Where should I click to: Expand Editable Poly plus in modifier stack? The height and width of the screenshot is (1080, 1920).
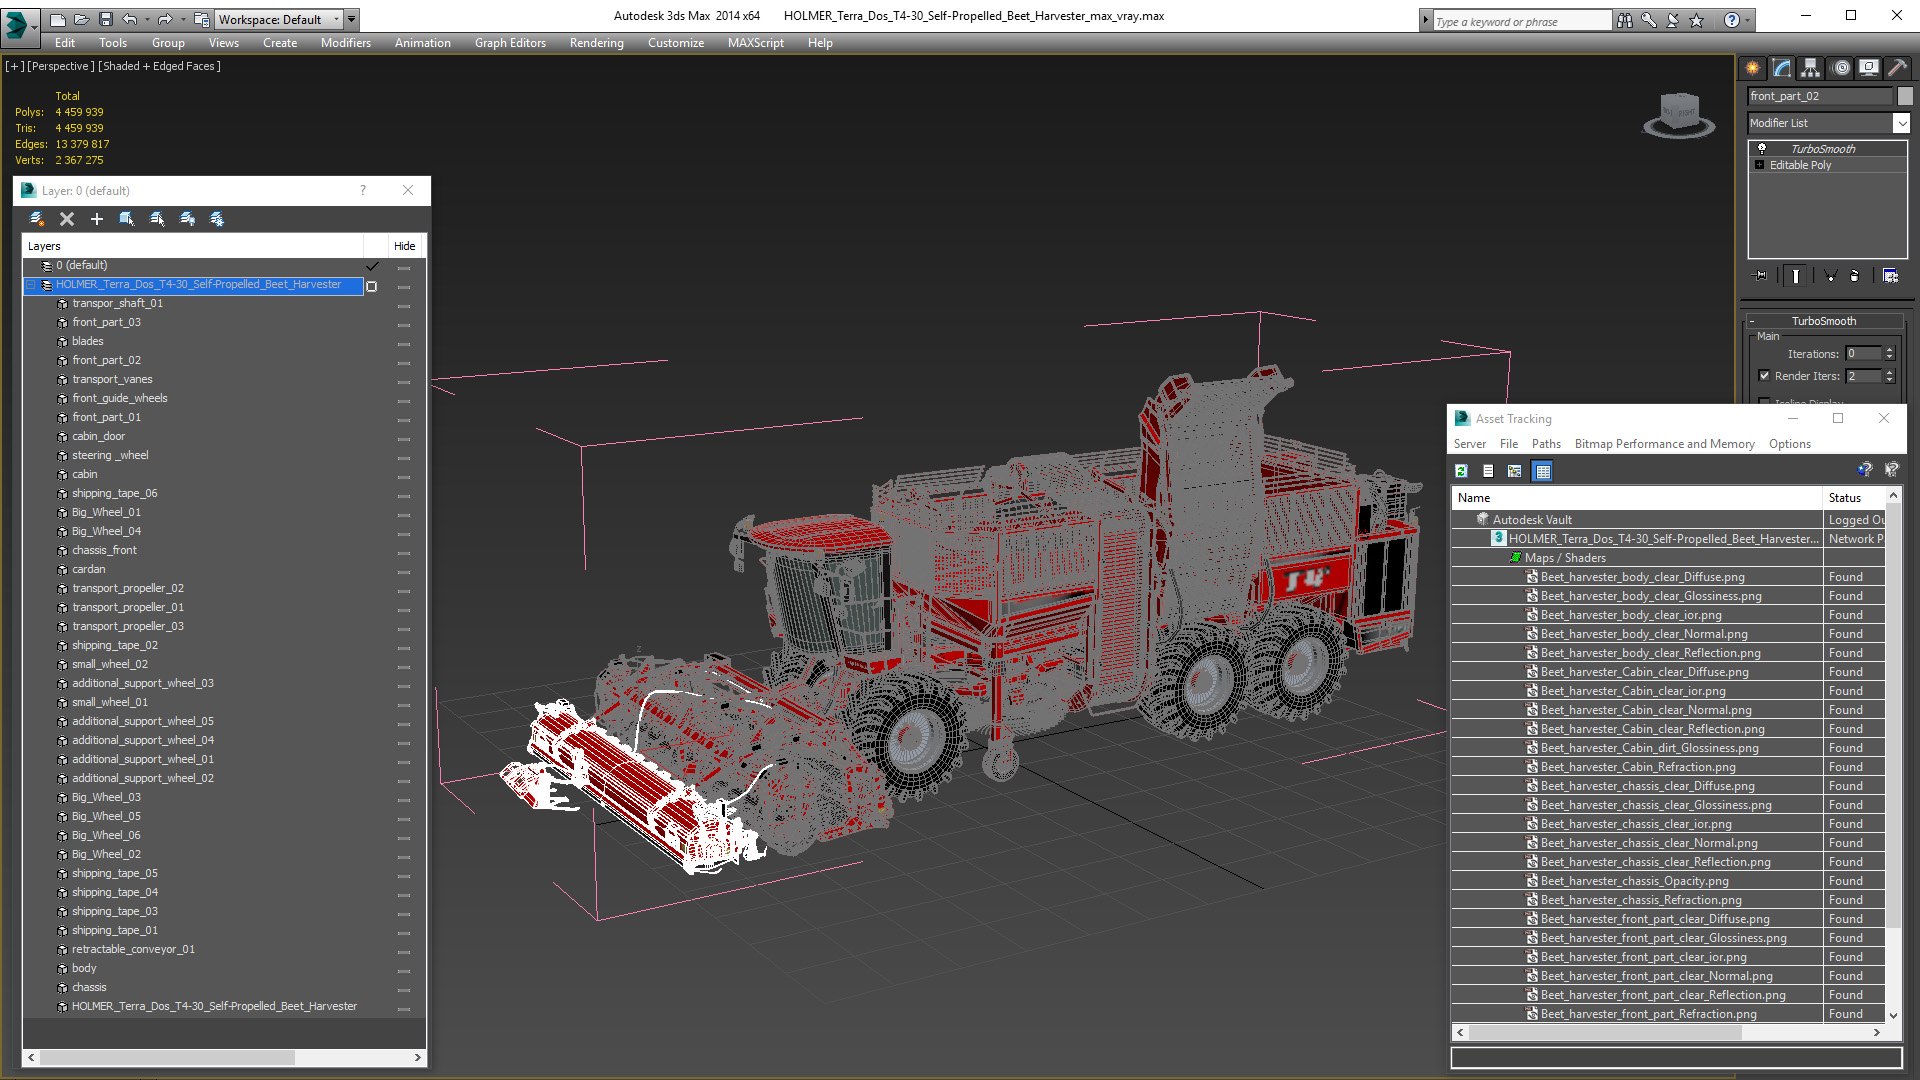[x=1760, y=165]
